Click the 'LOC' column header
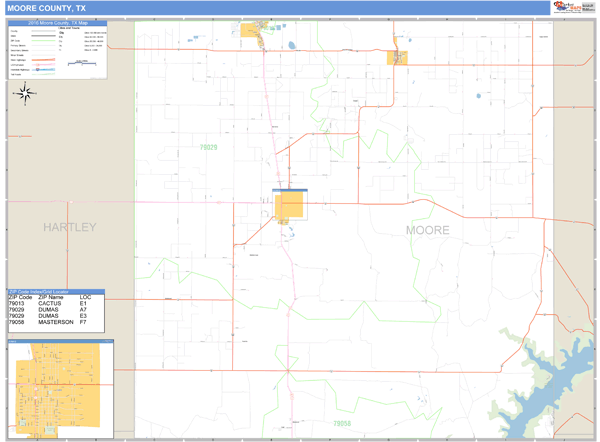 pos(85,297)
